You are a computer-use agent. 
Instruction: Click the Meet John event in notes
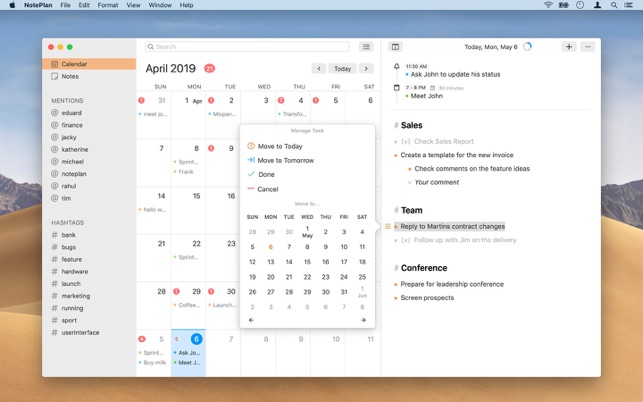tap(426, 96)
